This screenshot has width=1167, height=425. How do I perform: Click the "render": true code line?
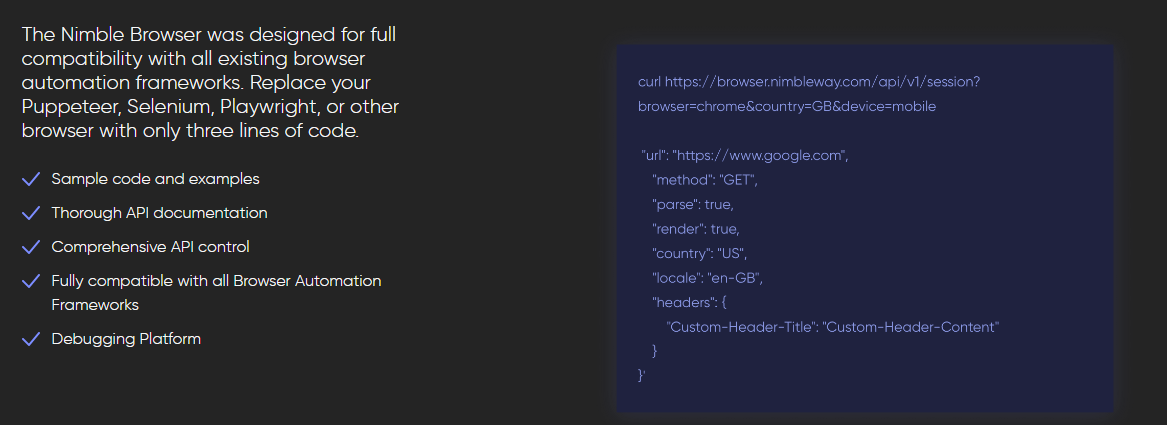point(696,229)
